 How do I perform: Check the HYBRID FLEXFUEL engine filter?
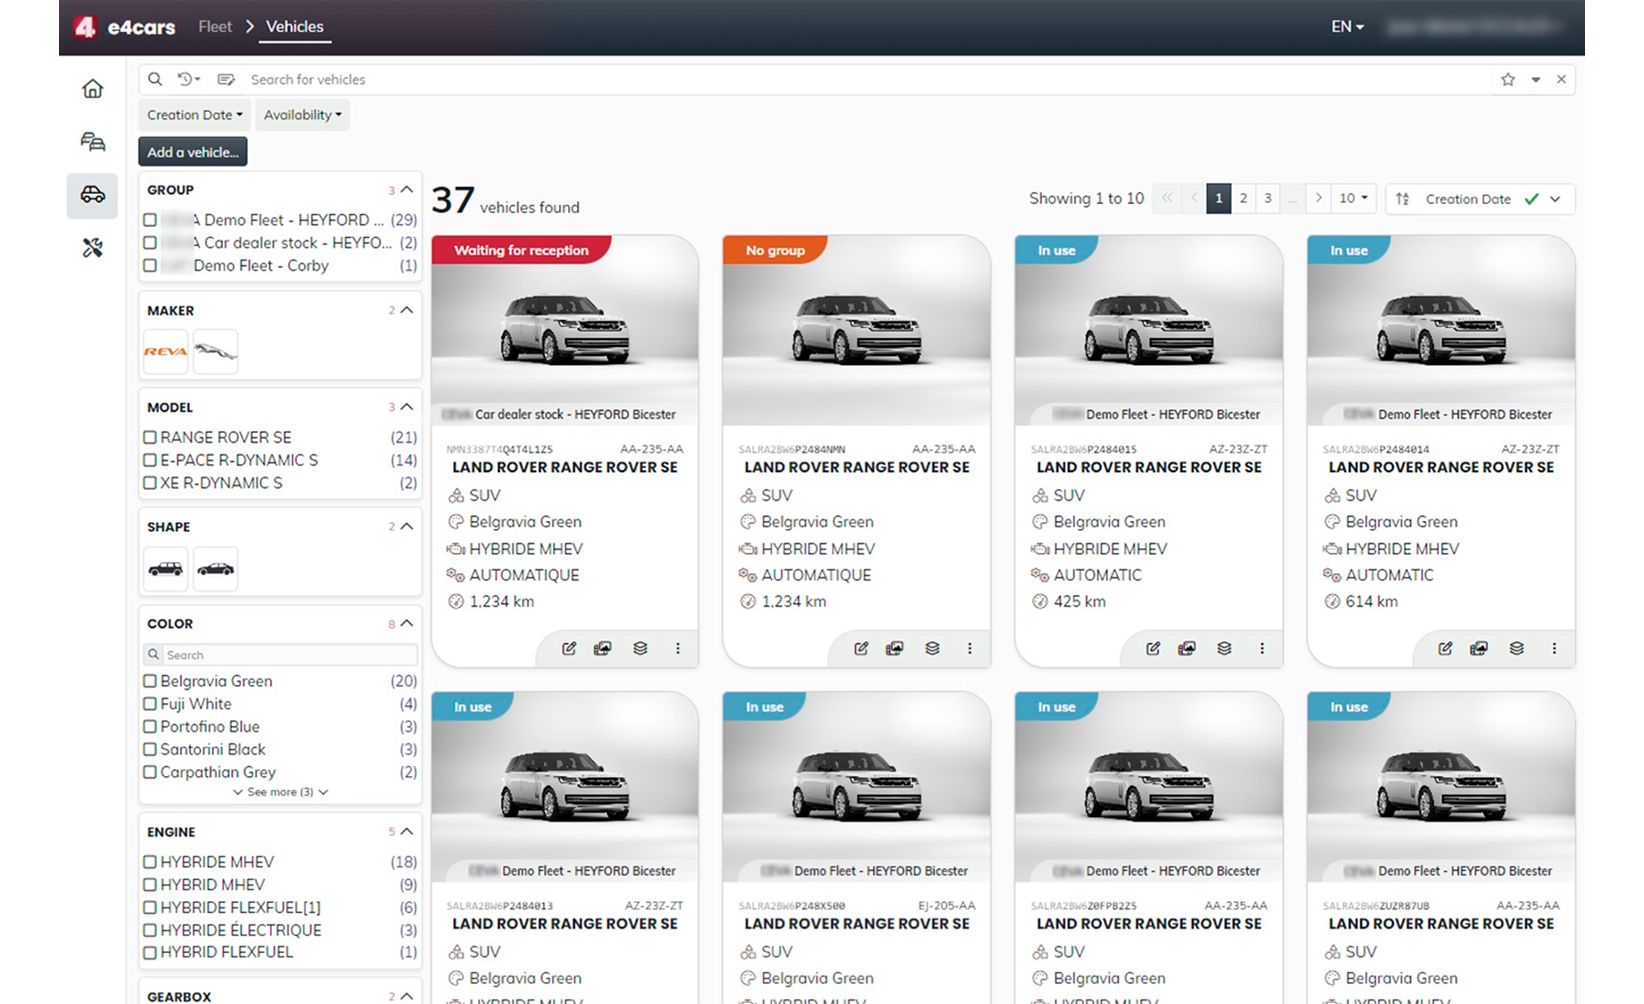pos(150,953)
